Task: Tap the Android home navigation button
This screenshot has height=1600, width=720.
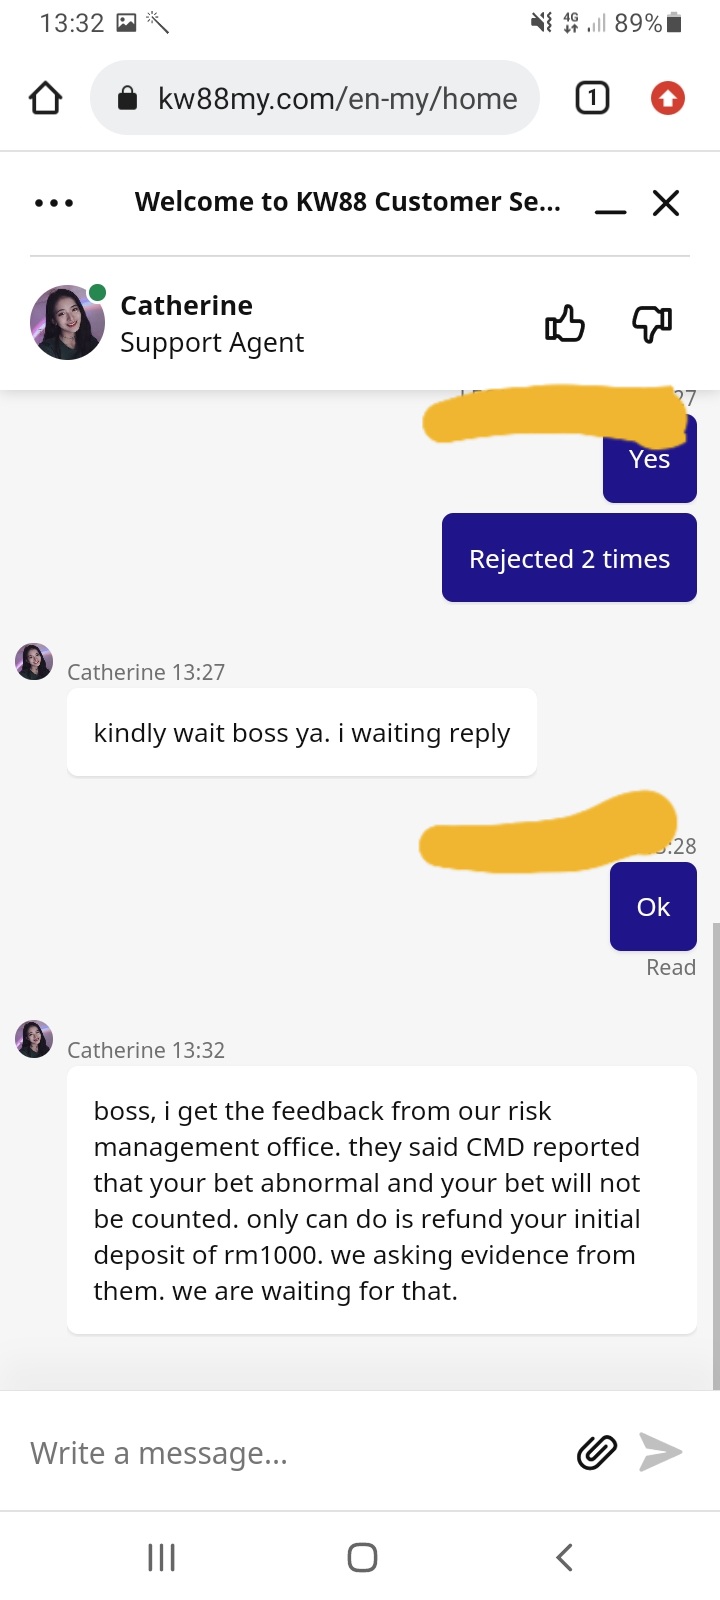Action: 362,1557
